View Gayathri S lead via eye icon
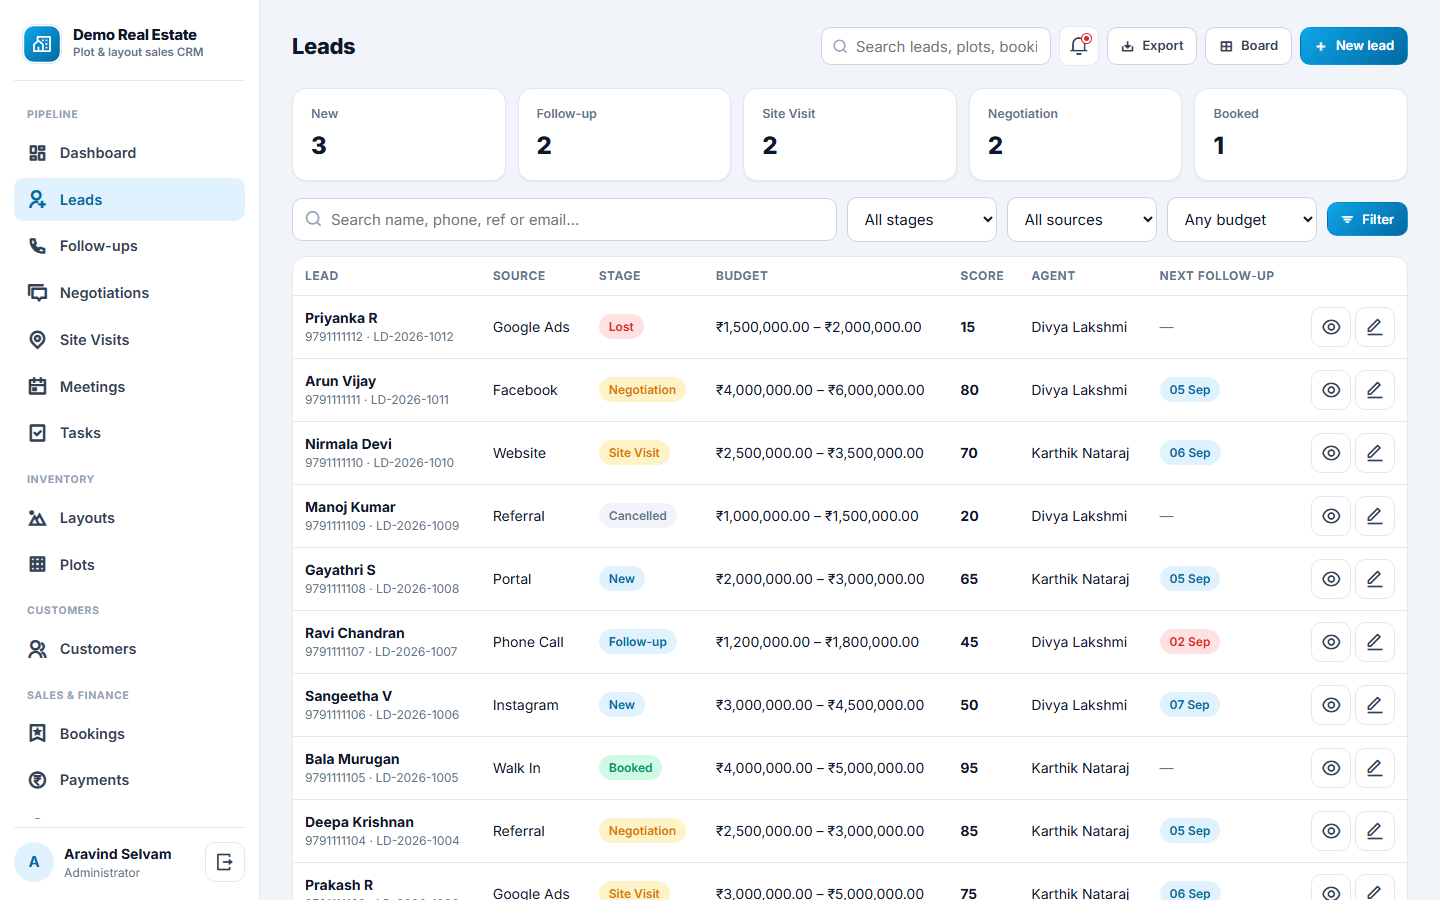Image resolution: width=1440 pixels, height=900 pixels. (1331, 579)
